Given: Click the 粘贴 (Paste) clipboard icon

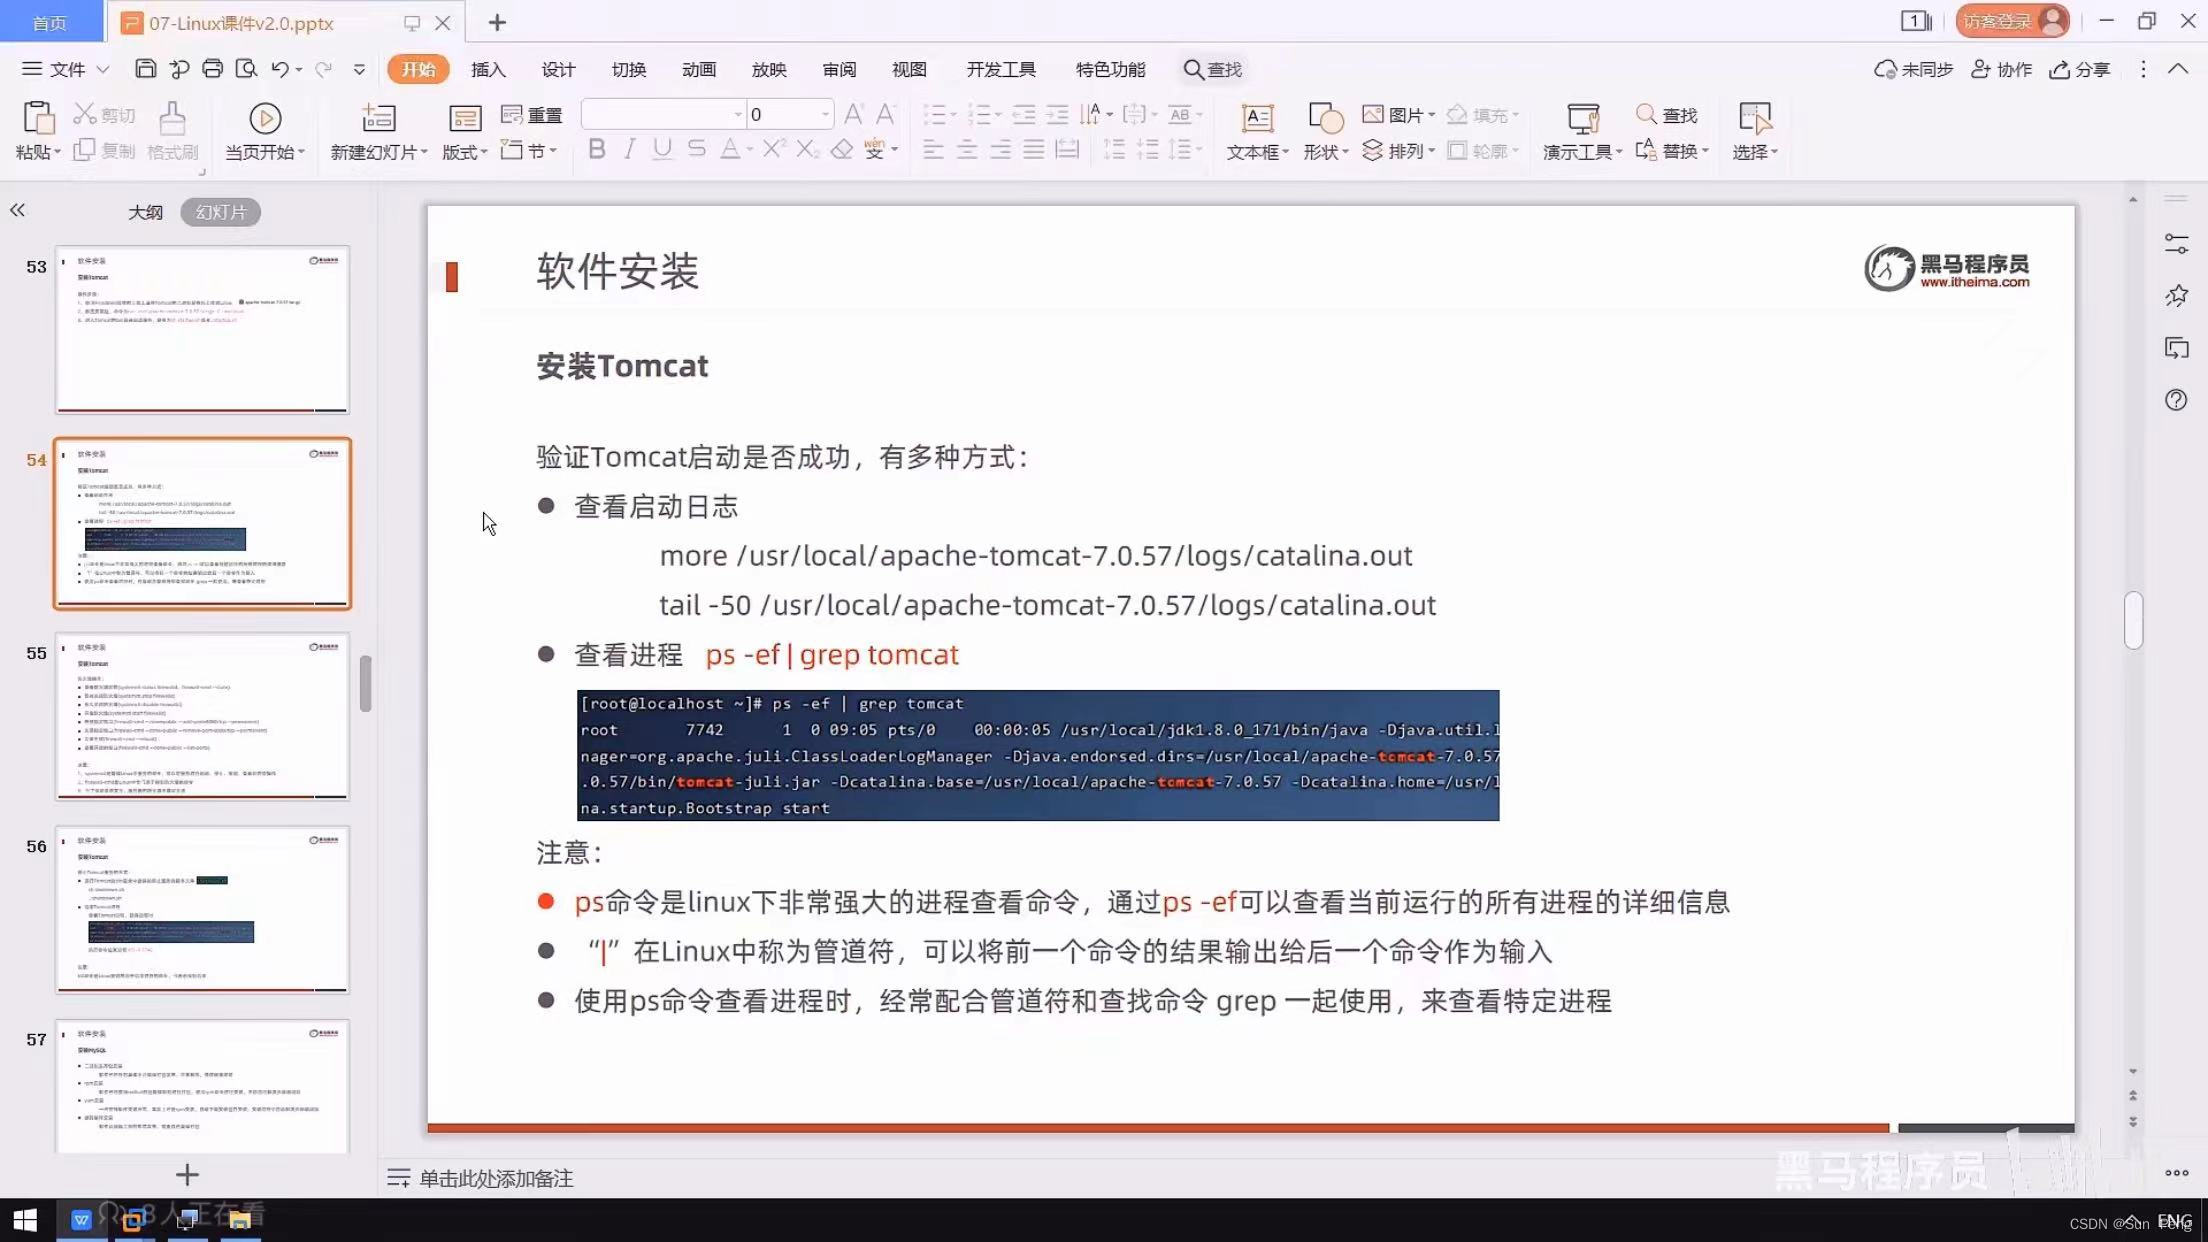Looking at the screenshot, I should coord(38,118).
